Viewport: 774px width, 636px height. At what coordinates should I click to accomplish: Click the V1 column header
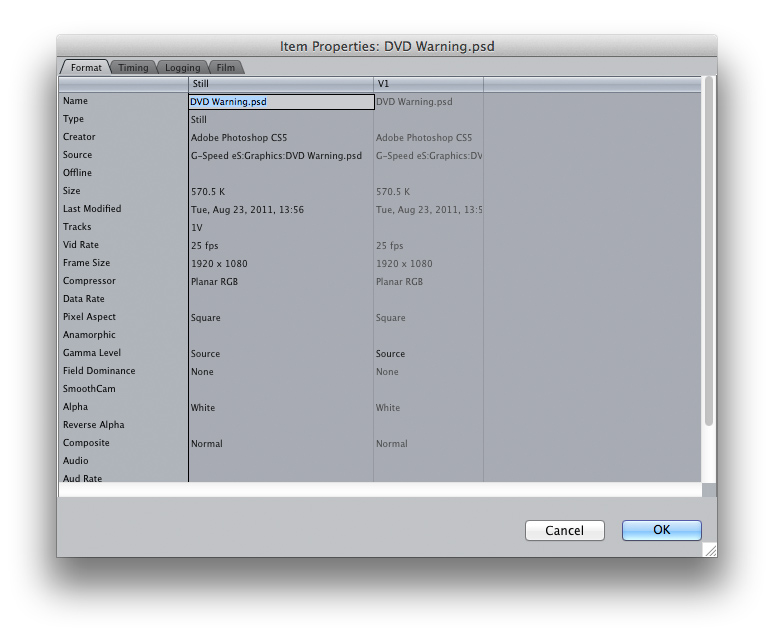[428, 84]
